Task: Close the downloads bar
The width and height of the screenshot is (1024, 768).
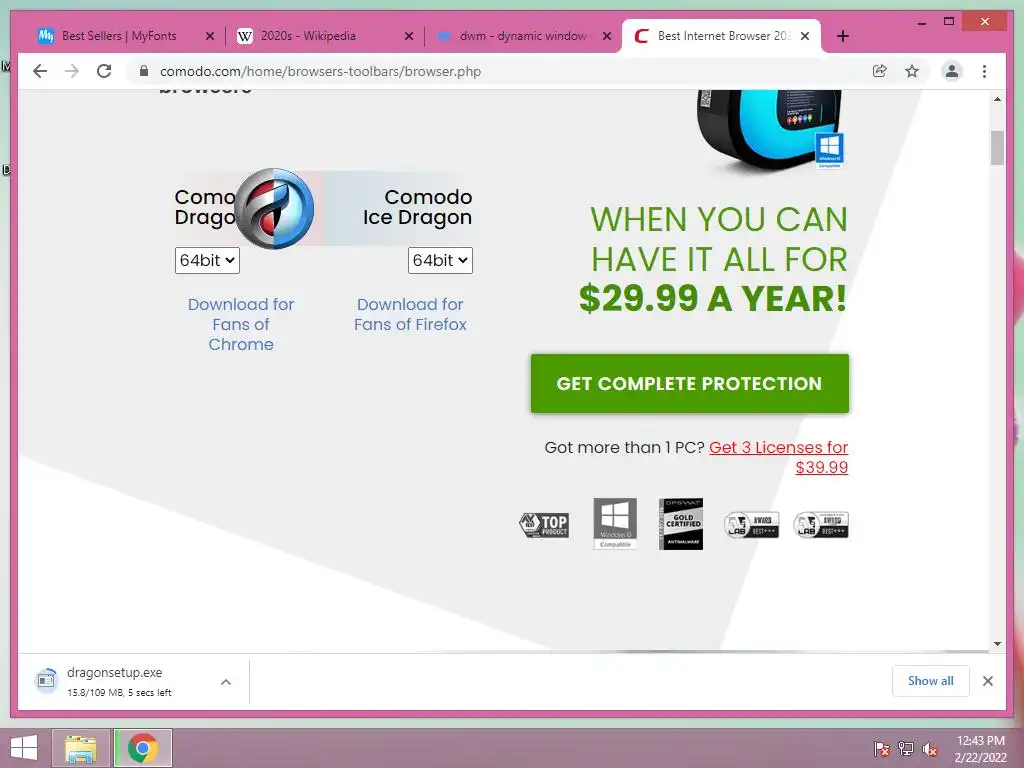Action: 987,681
